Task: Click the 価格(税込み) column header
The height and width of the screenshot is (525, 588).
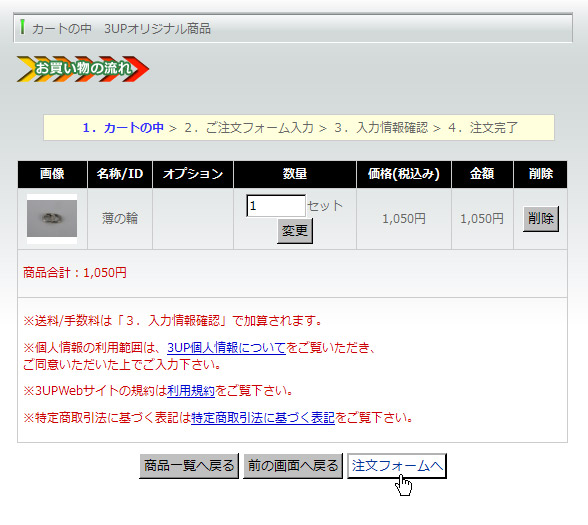Action: 404,174
